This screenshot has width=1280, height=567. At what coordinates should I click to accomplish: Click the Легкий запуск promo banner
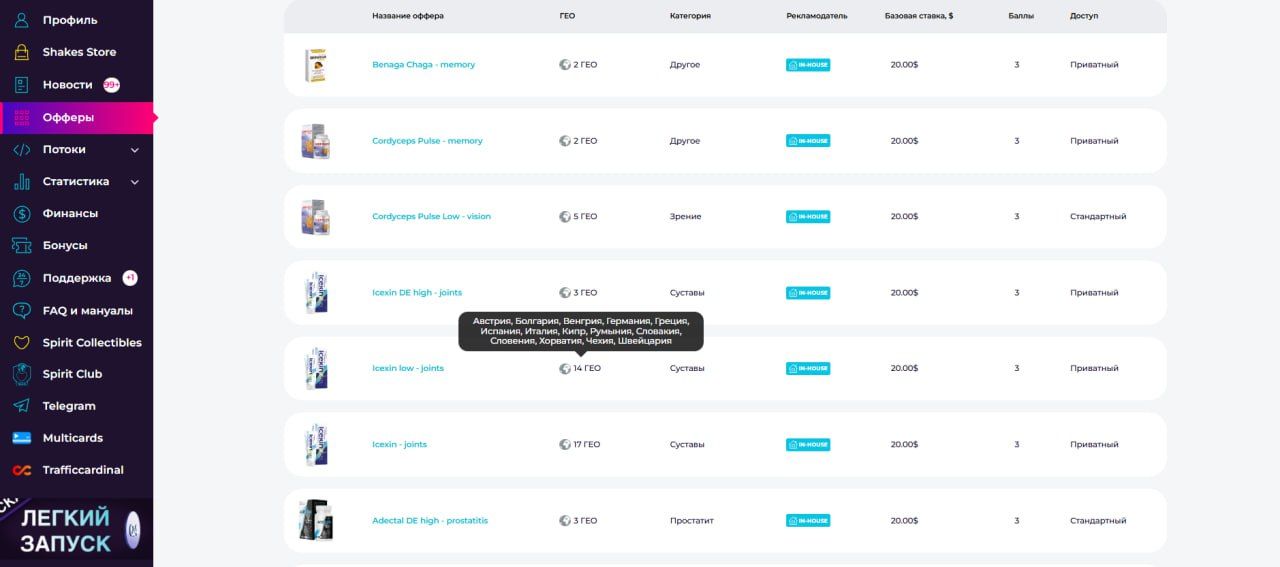(76, 531)
